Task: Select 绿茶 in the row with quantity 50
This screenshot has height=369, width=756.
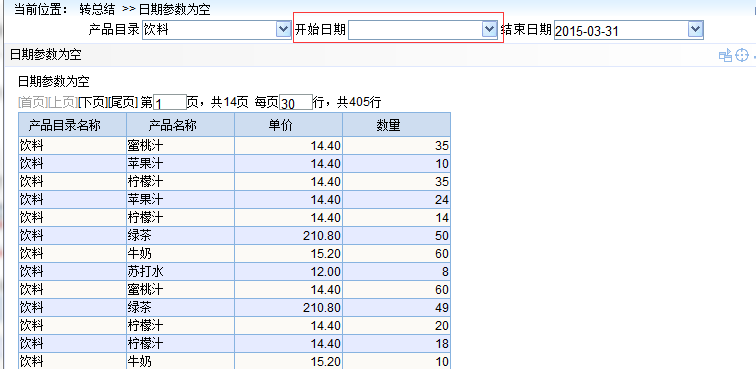Action: coord(180,235)
